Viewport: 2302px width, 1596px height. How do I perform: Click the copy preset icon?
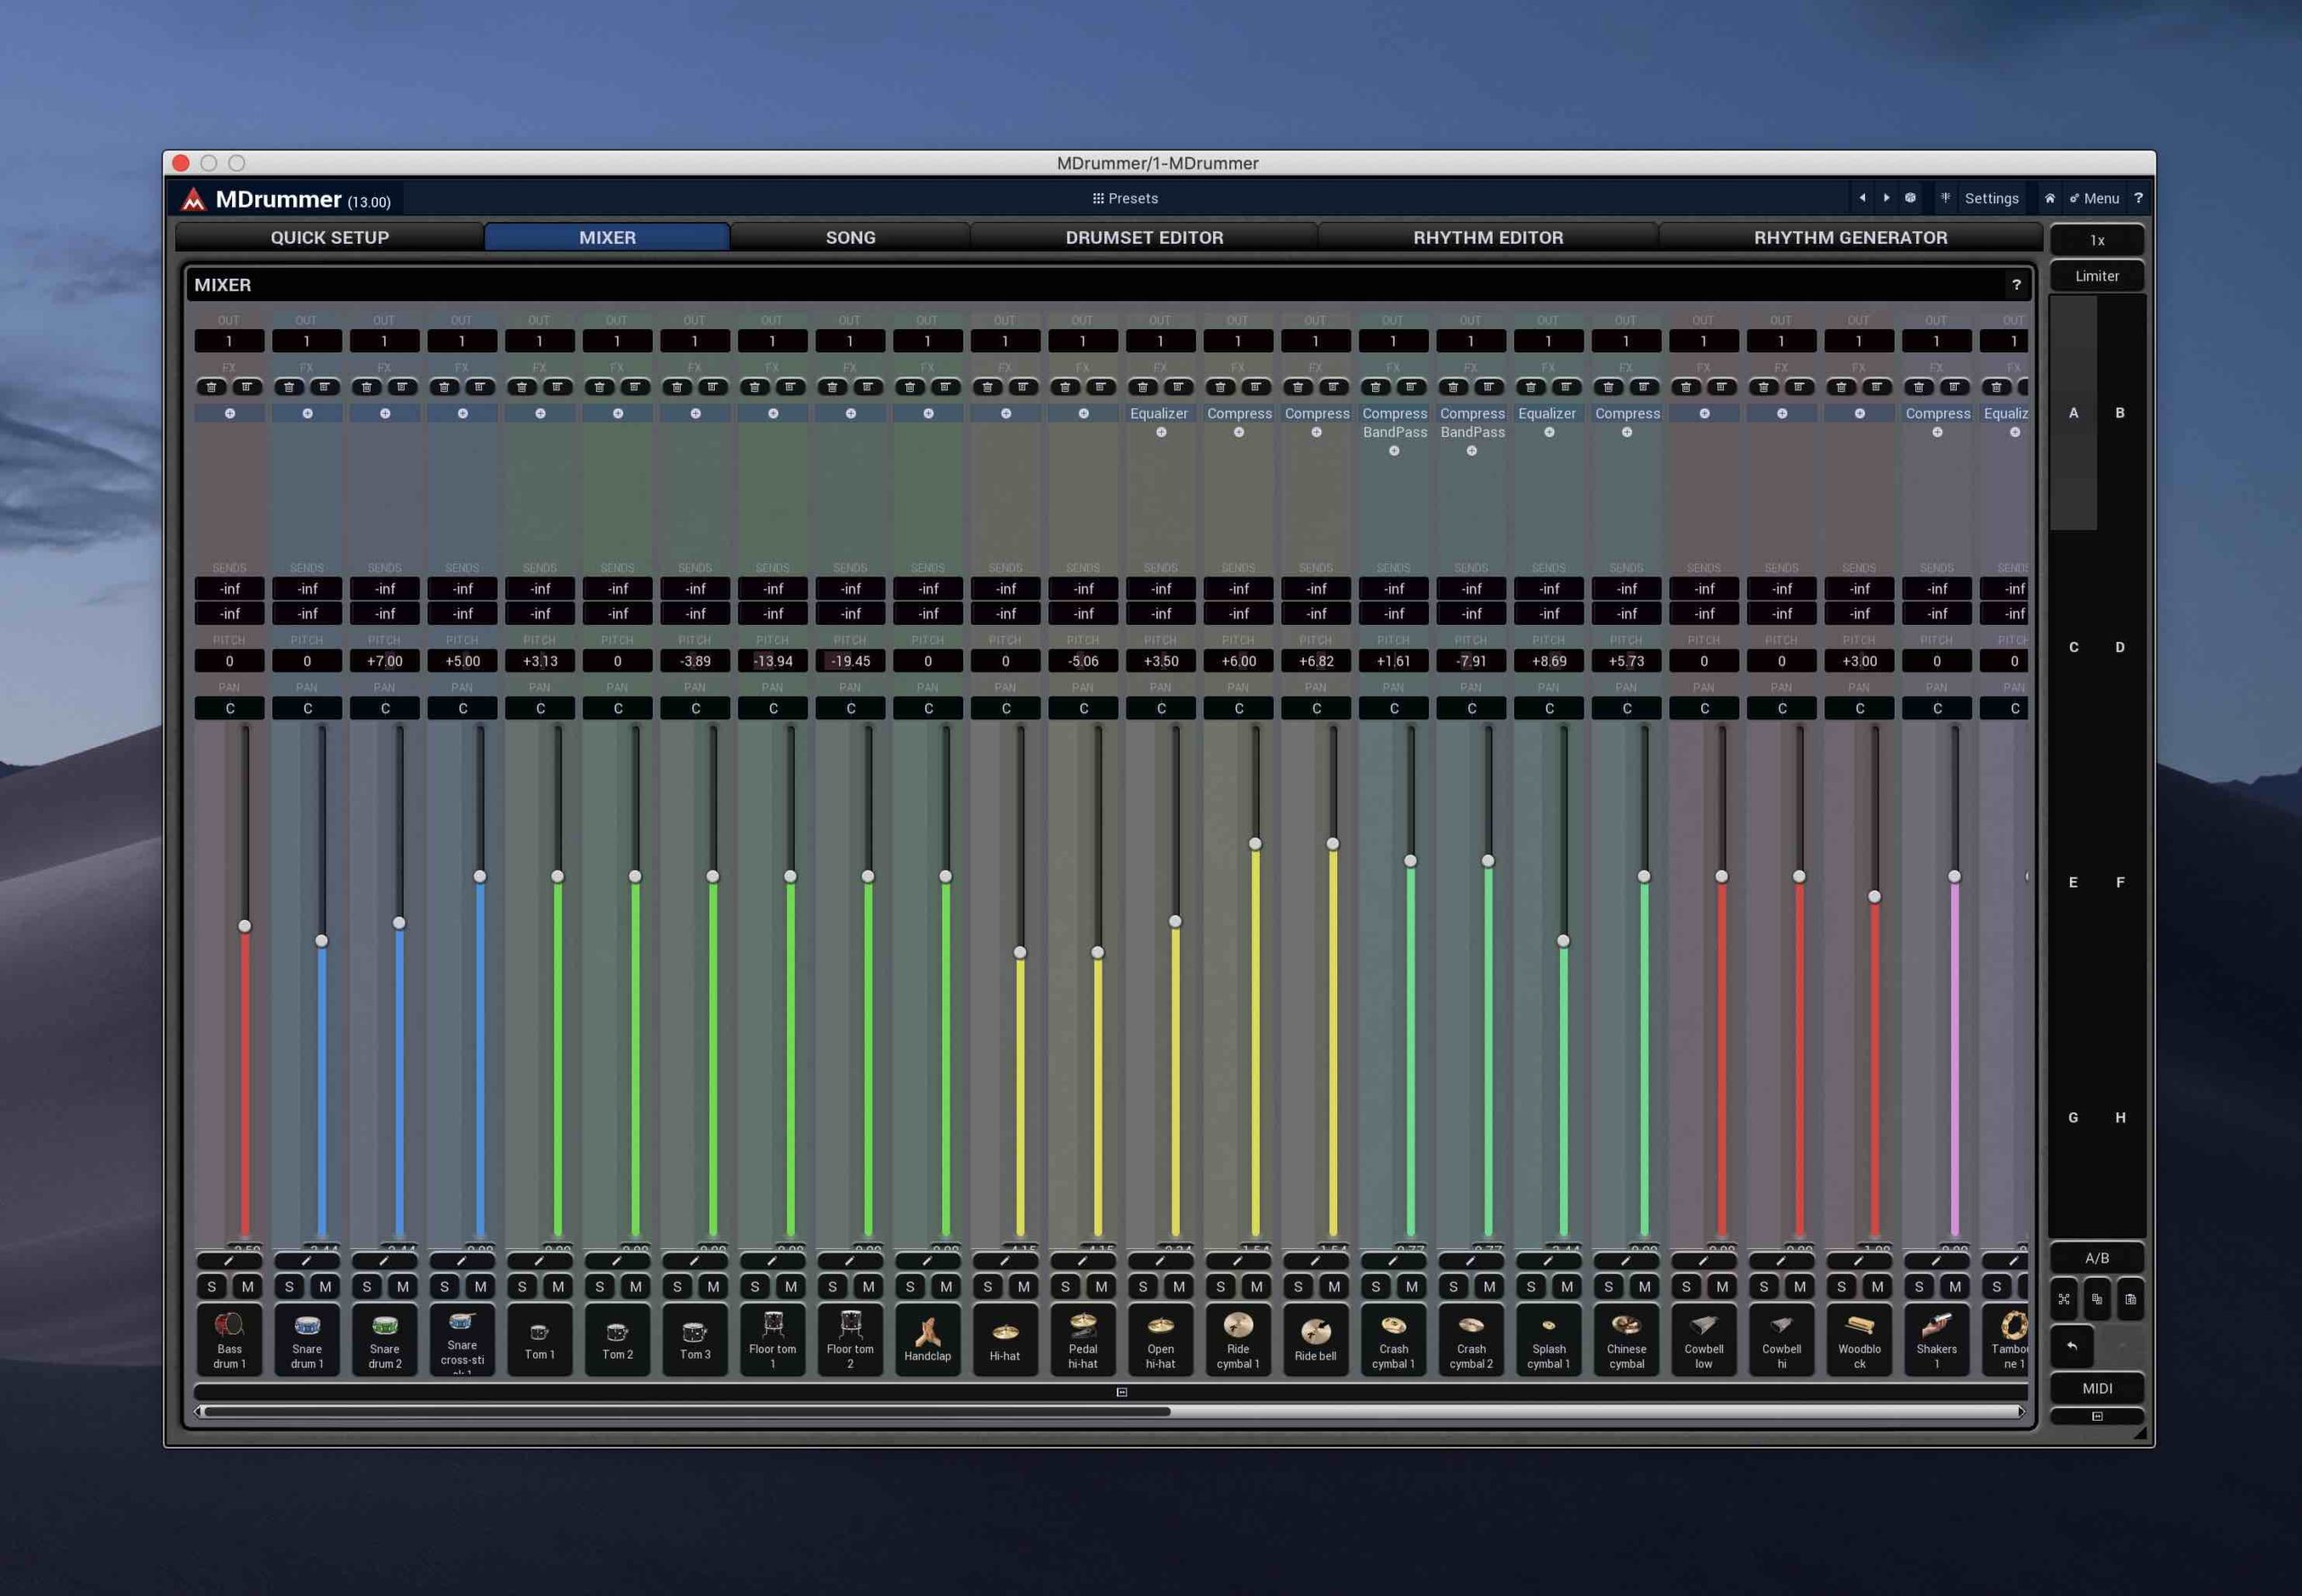[2097, 1299]
